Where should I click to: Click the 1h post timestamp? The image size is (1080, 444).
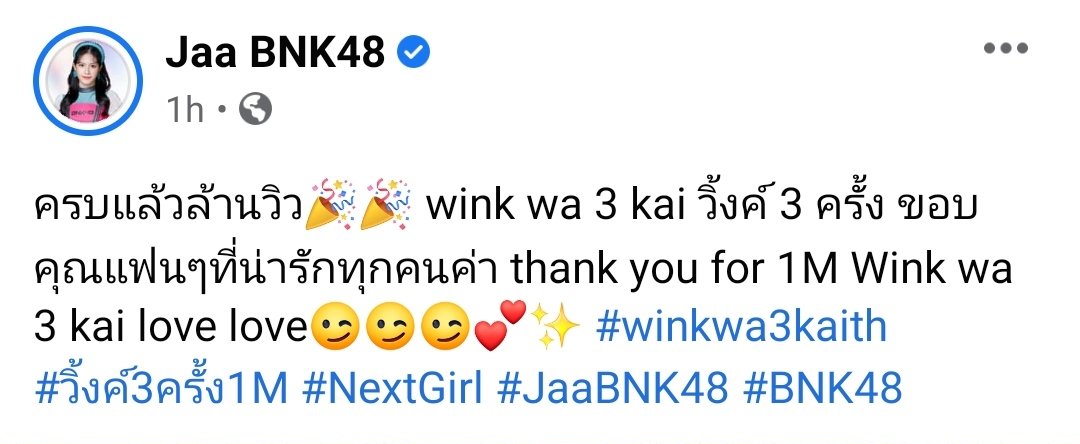(x=186, y=109)
